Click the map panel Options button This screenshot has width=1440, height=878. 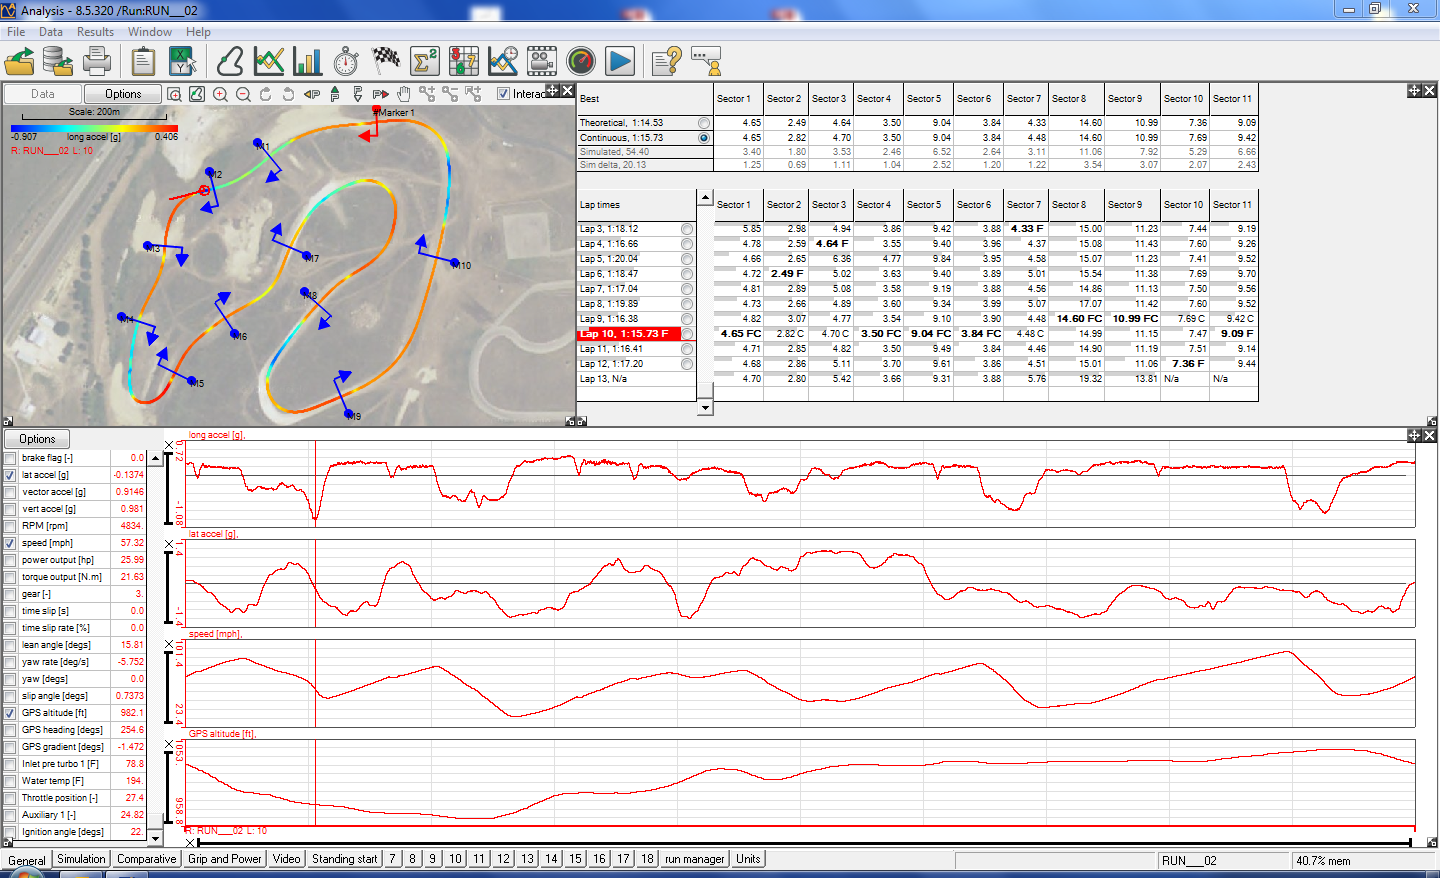(124, 94)
